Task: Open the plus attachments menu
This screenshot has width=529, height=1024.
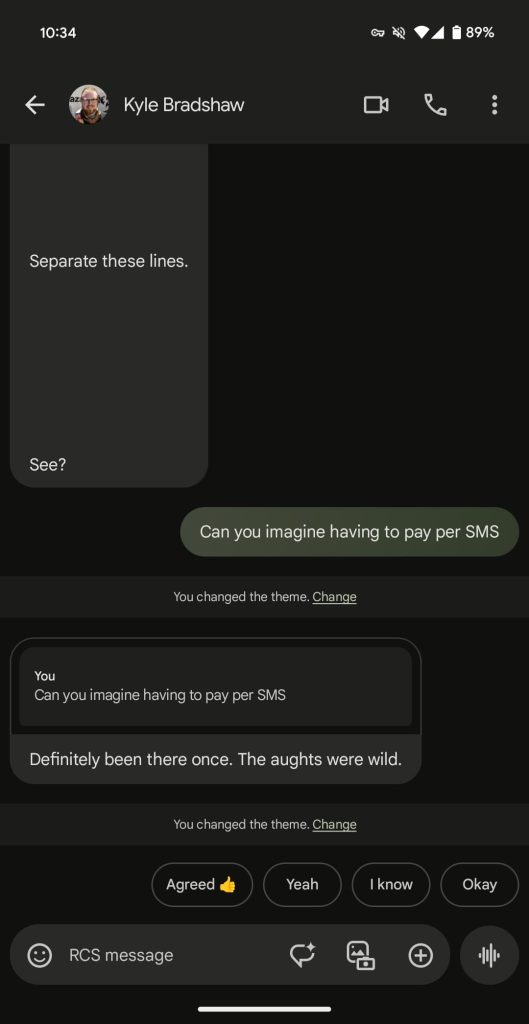Action: (x=421, y=955)
